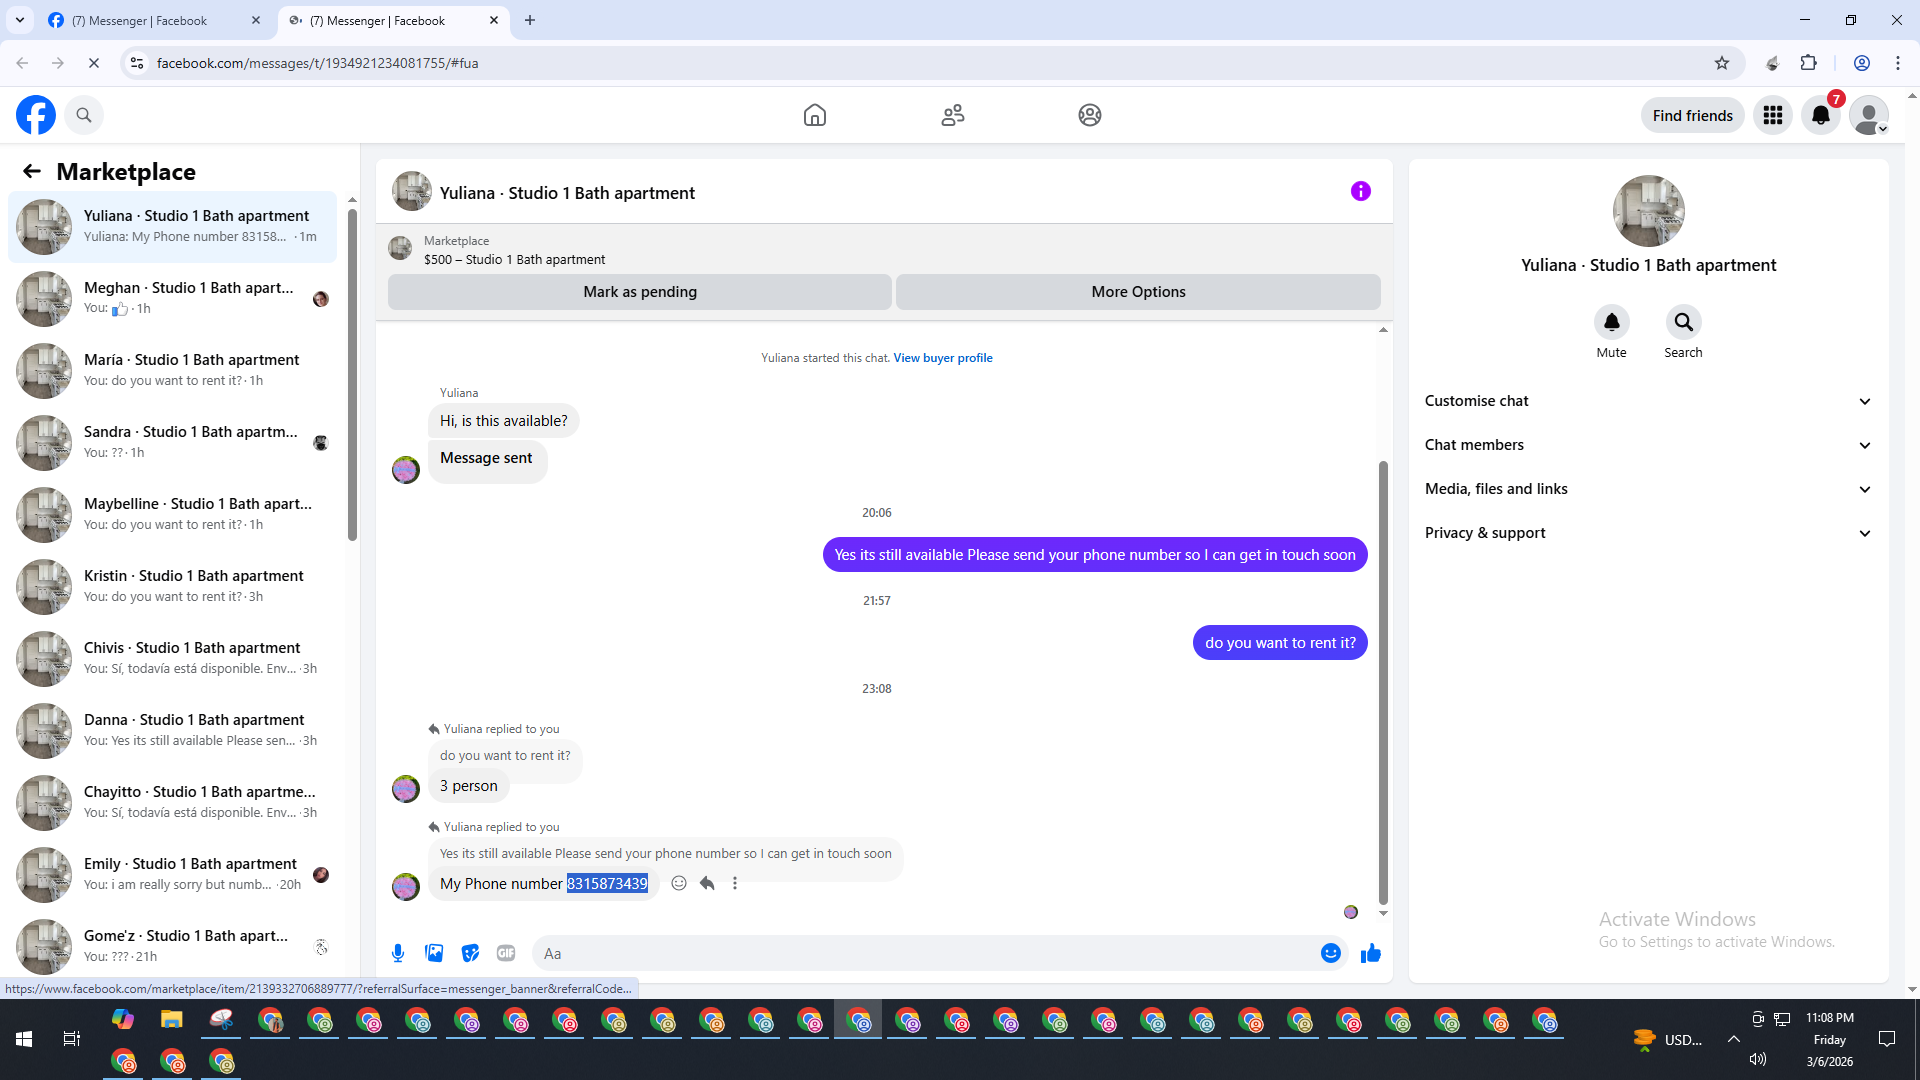Toggle conversation information panel

pos(1360,191)
